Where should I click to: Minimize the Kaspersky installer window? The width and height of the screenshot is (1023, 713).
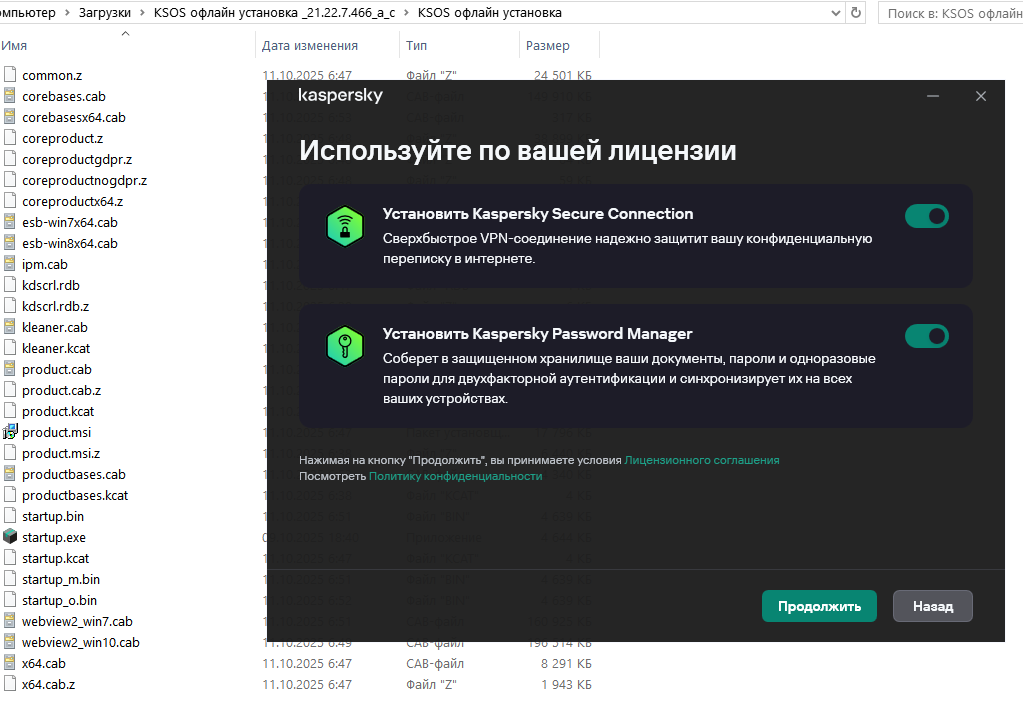pos(933,96)
